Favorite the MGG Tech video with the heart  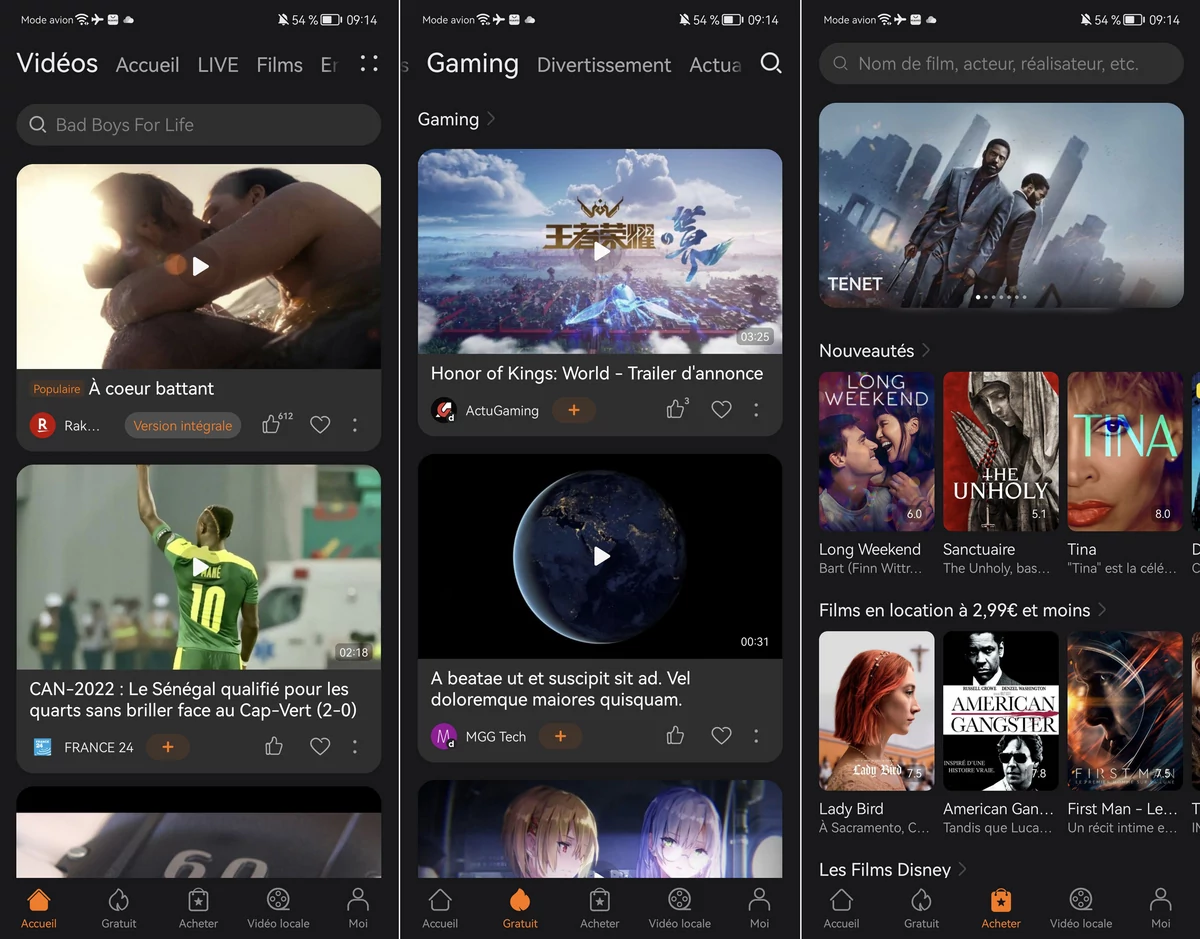(721, 736)
